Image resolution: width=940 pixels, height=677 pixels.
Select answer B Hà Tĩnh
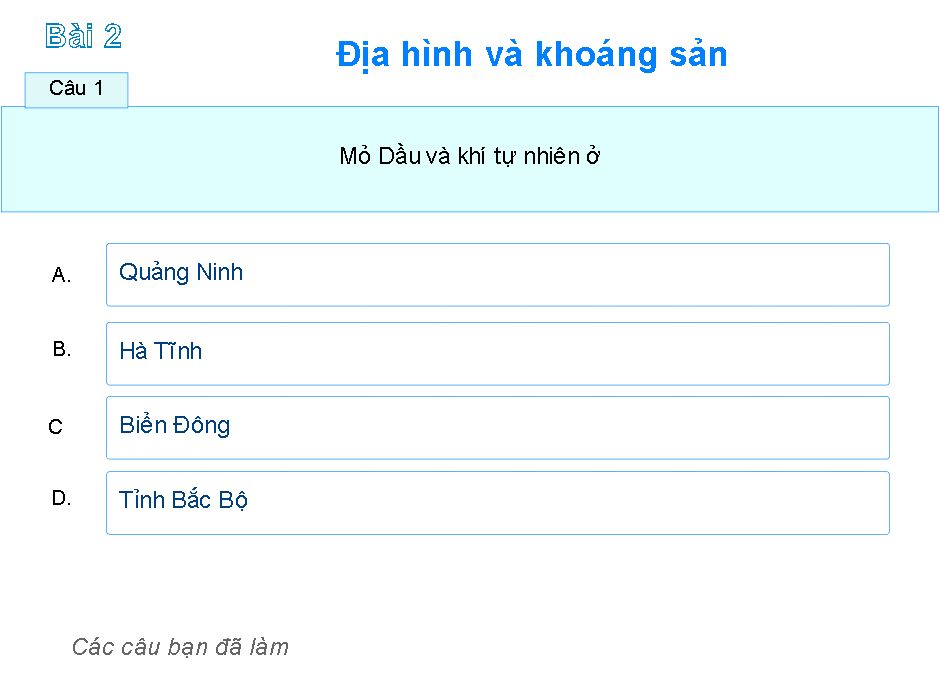click(497, 352)
